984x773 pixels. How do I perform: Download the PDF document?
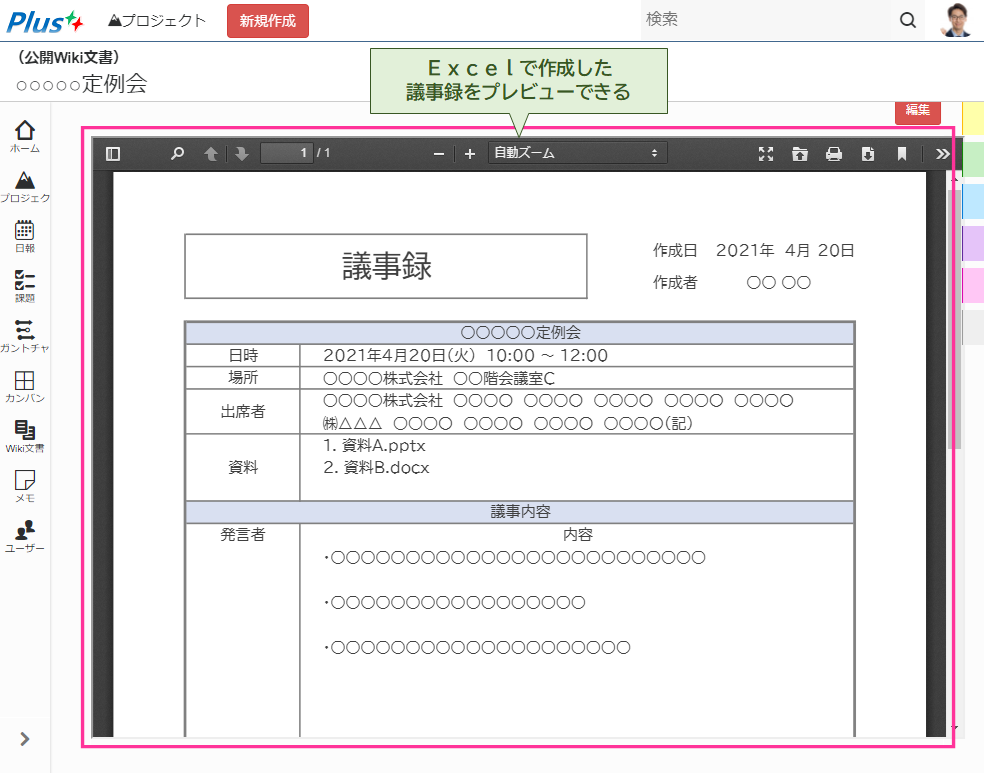pyautogui.click(x=867, y=154)
